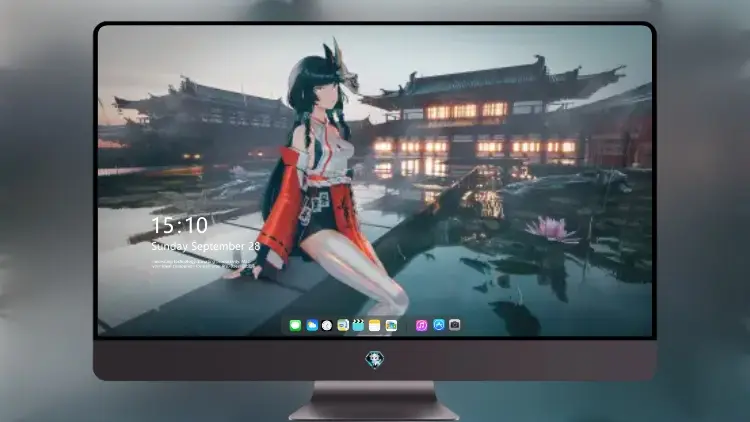Open the clapperboard video editor icon
The width and height of the screenshot is (750, 422).
(358, 325)
